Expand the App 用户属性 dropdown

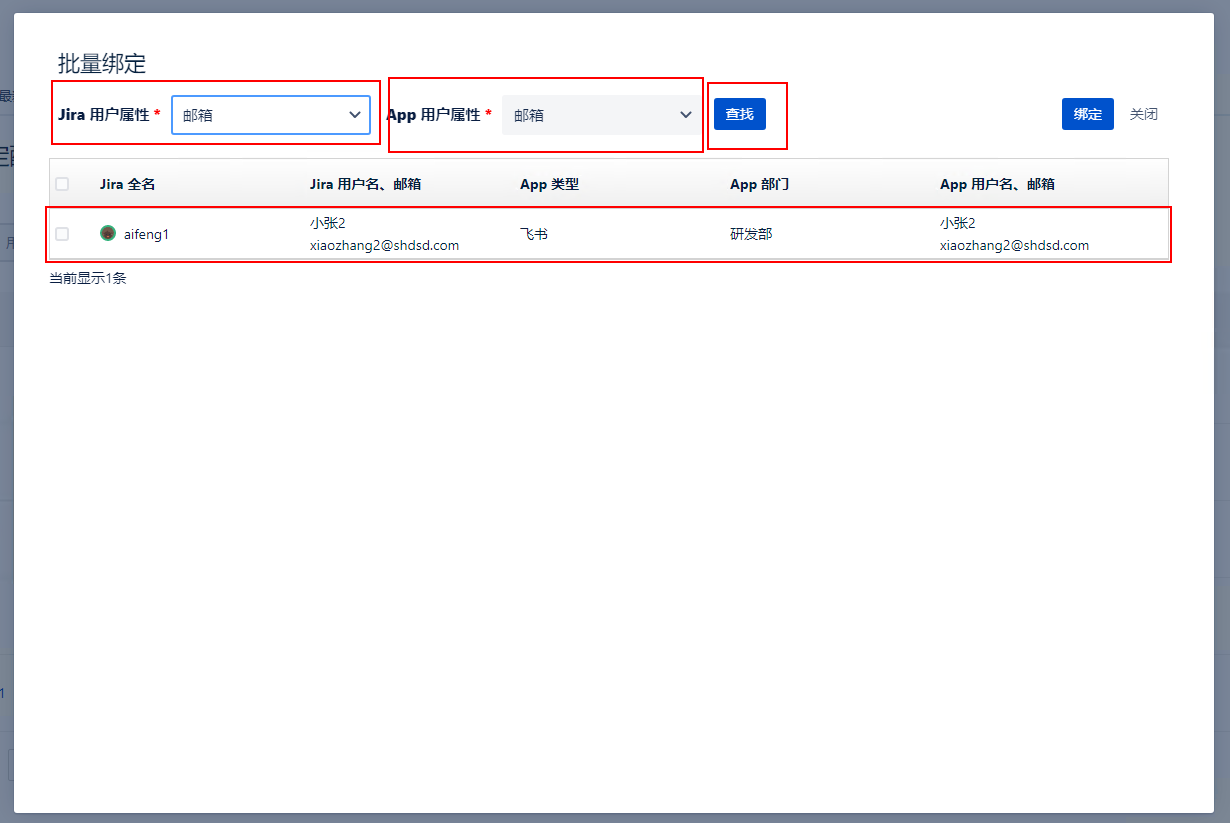601,115
